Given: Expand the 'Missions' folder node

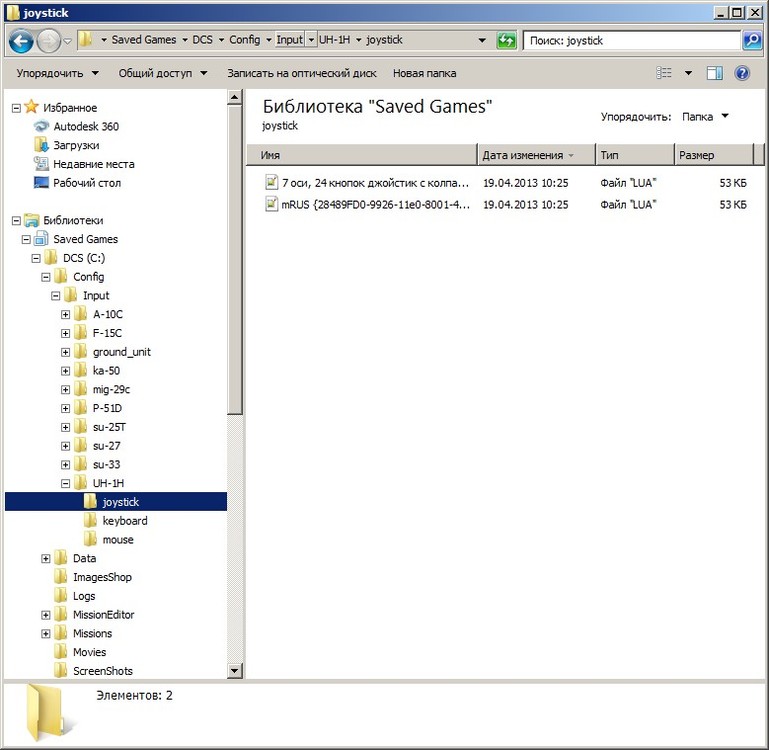Looking at the screenshot, I should tap(46, 634).
